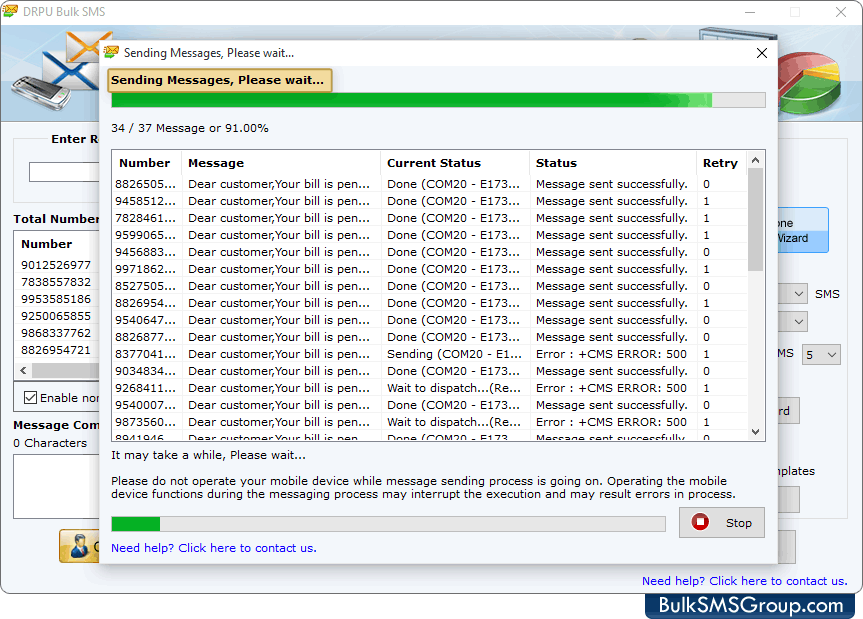Click the top green sending progress bar
This screenshot has height=619, width=863.
point(438,100)
